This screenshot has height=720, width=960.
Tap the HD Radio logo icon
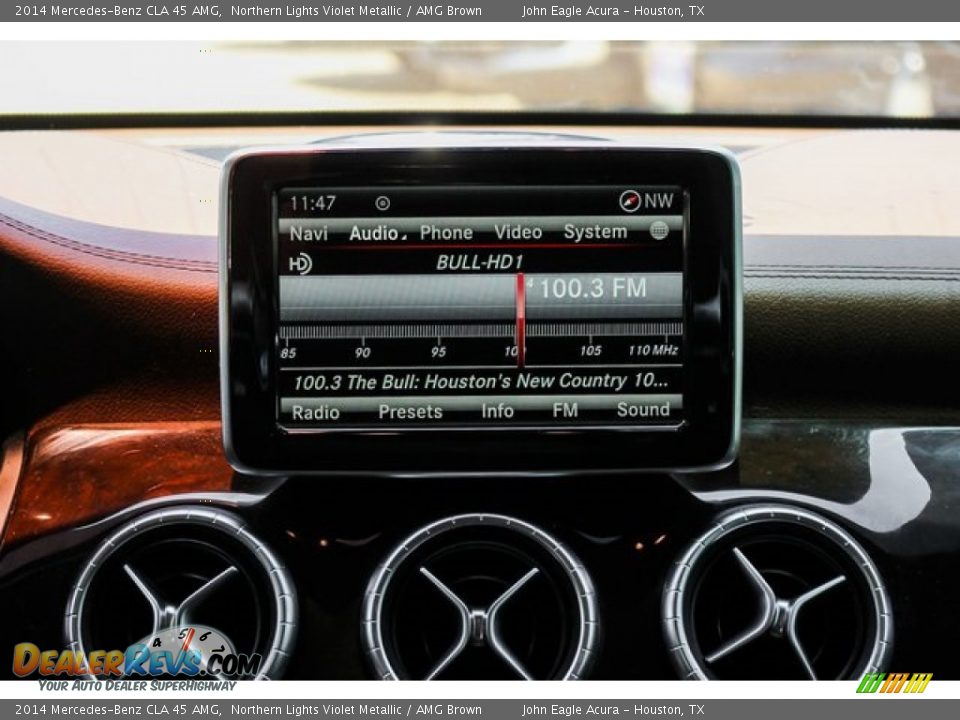pos(300,263)
